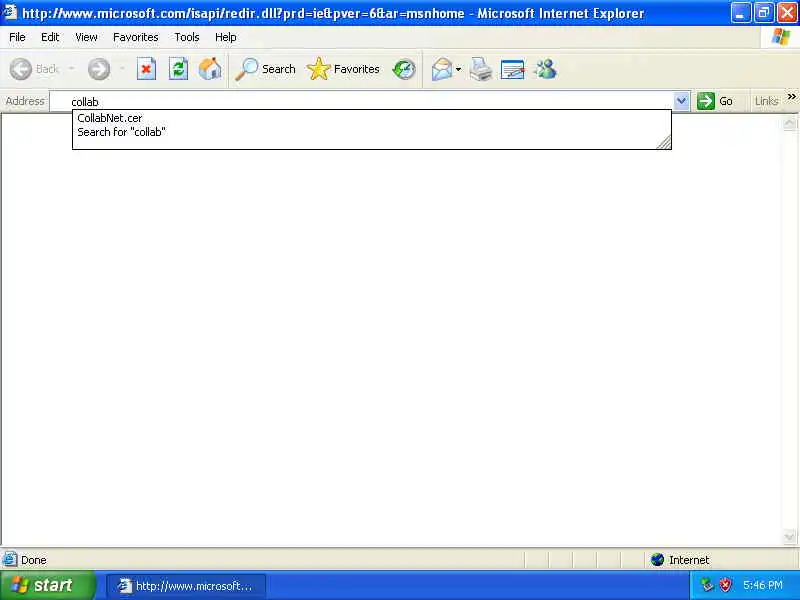This screenshot has width=800, height=600.
Task: Open the Help menu
Action: [x=226, y=37]
